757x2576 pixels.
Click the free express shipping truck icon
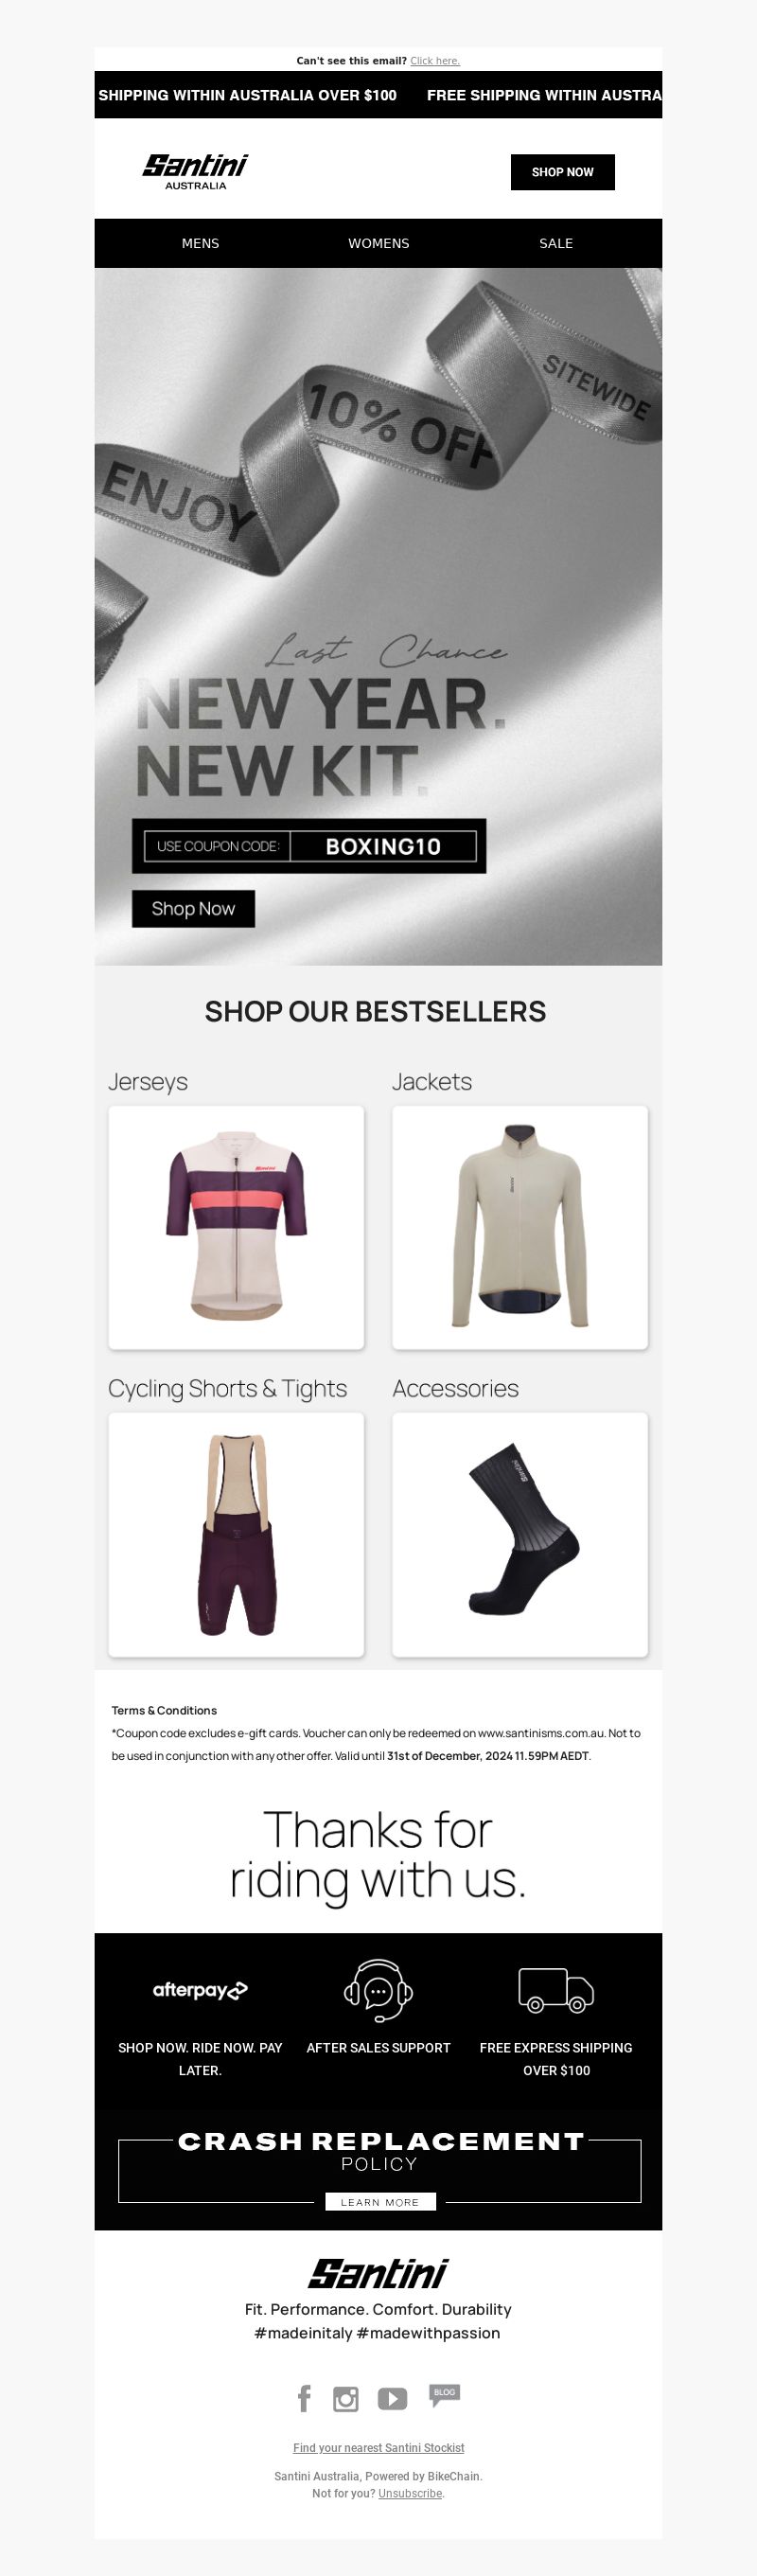pyautogui.click(x=556, y=1990)
